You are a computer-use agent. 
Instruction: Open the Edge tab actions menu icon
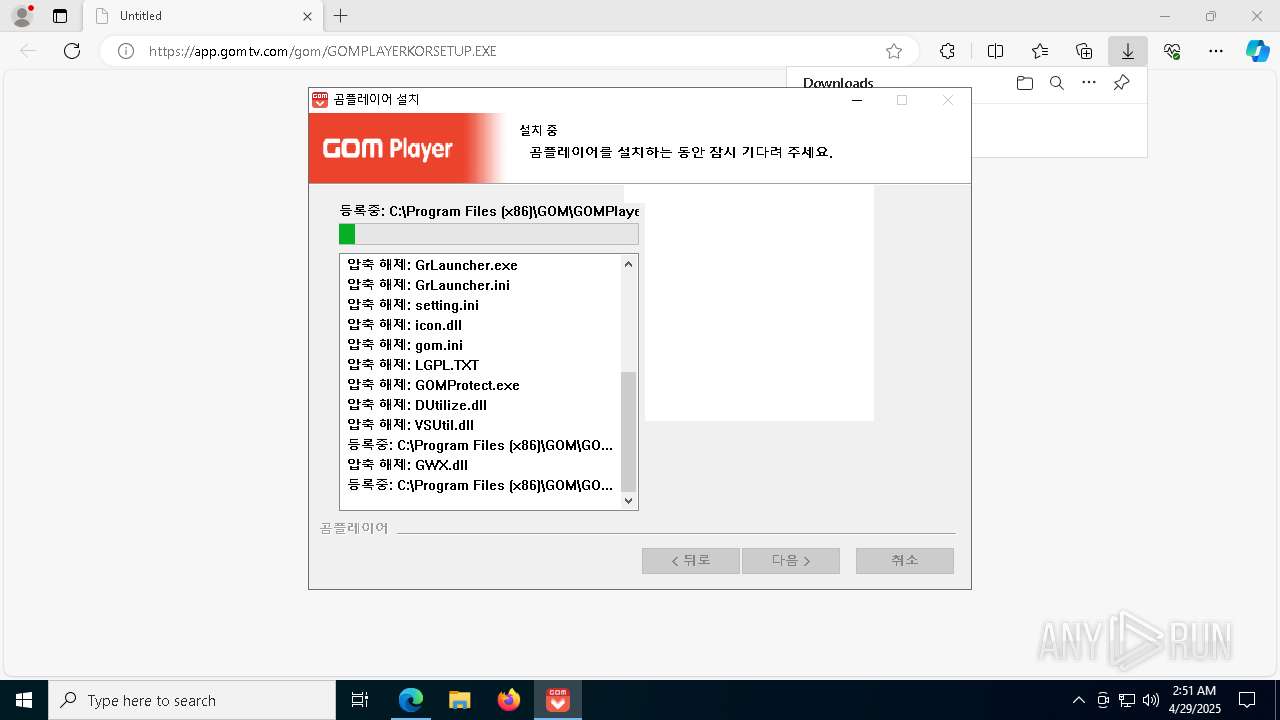pos(60,16)
